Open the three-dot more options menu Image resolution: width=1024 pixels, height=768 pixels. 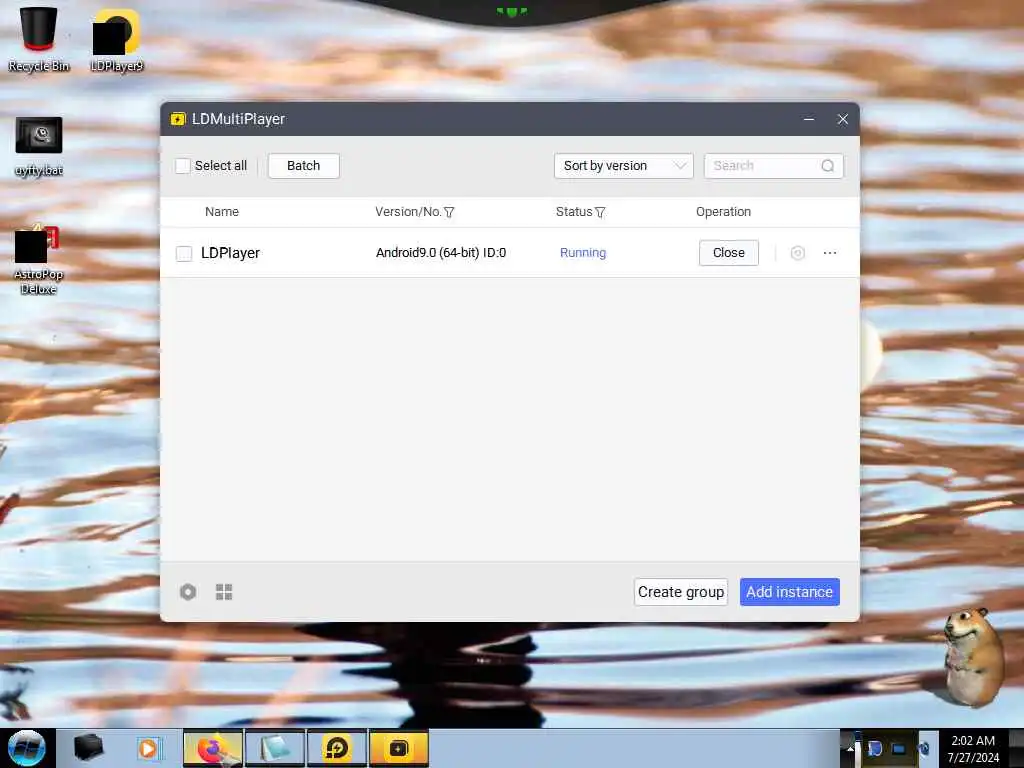[830, 253]
